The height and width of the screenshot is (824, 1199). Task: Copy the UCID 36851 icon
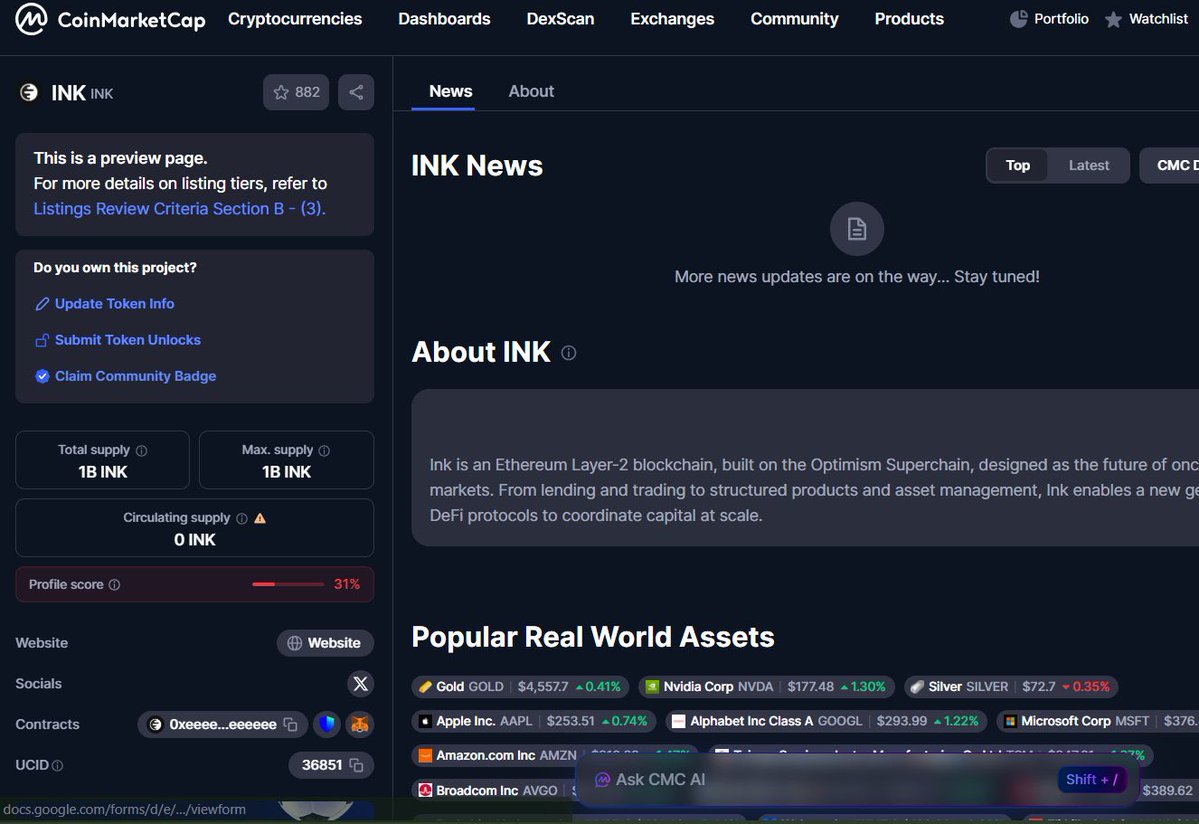point(356,765)
